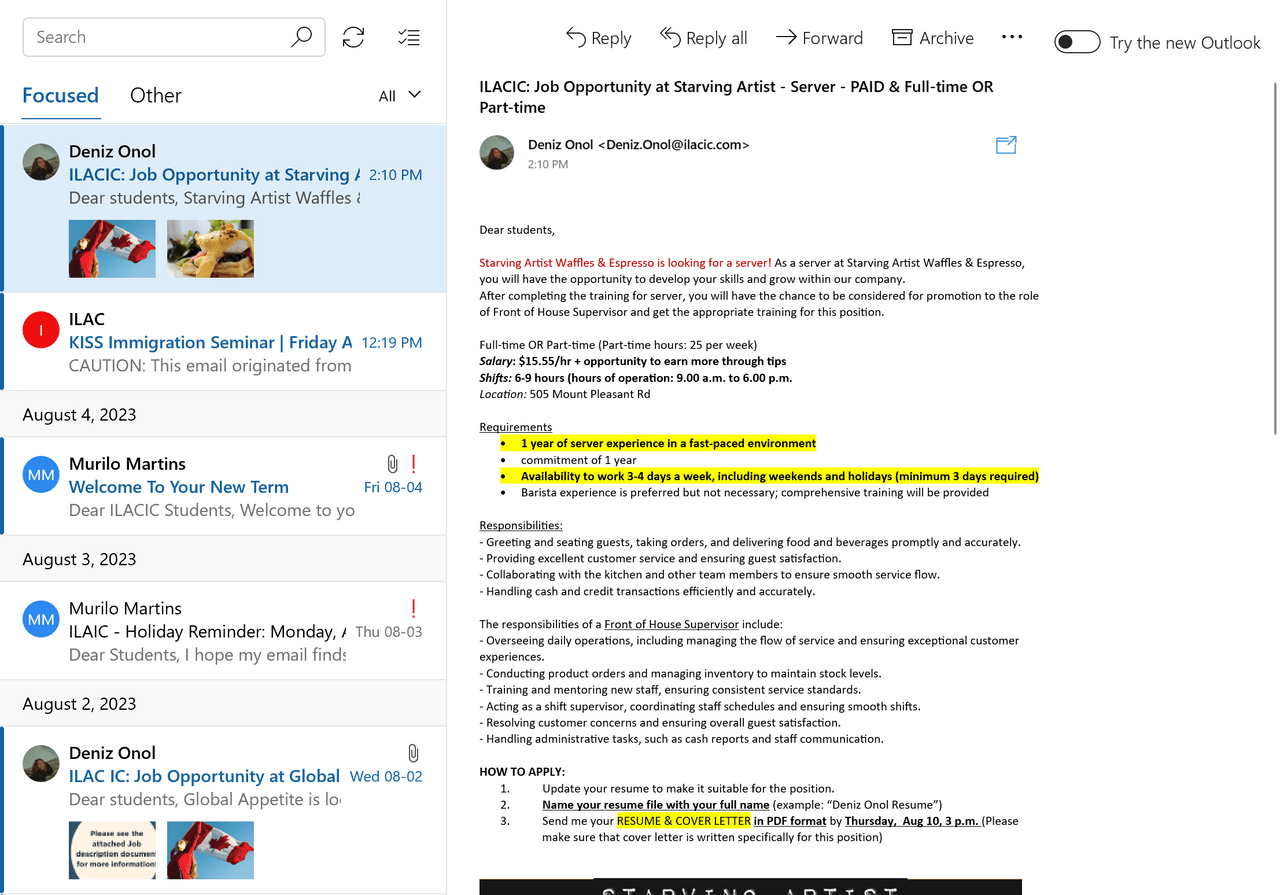Open the select messages checklist icon
1280x895 pixels.
(x=409, y=37)
